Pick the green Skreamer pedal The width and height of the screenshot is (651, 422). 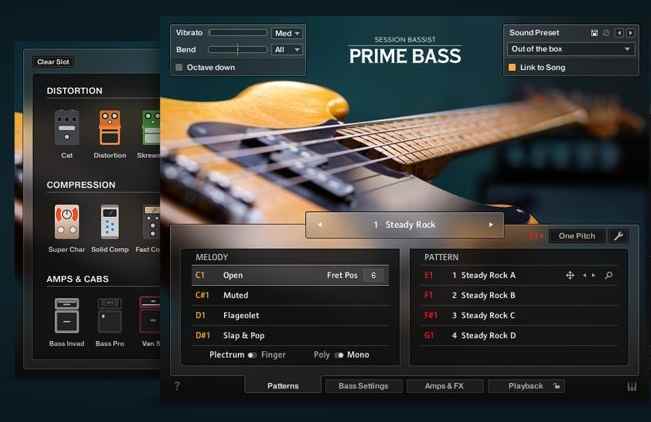click(x=151, y=127)
